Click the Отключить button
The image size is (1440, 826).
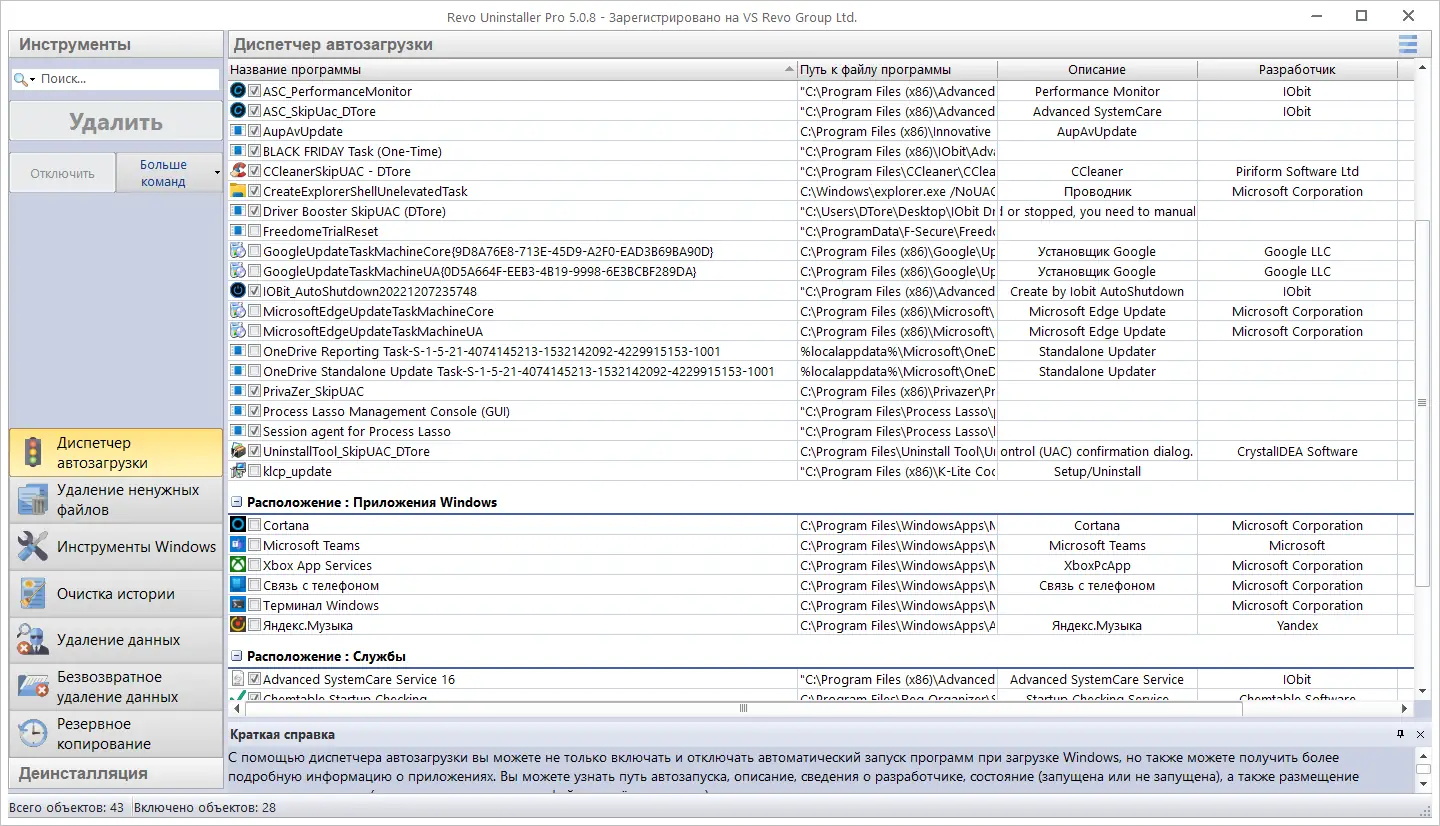coord(62,173)
